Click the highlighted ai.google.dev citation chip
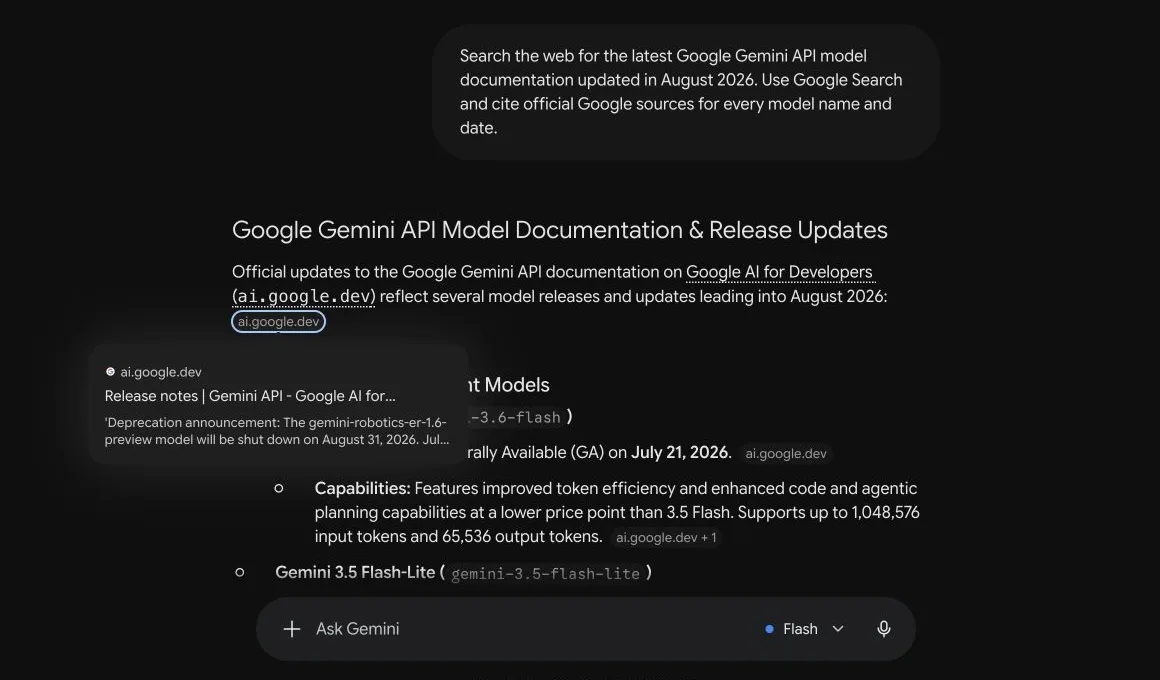Screen dimensions: 1160x680 click(278, 322)
